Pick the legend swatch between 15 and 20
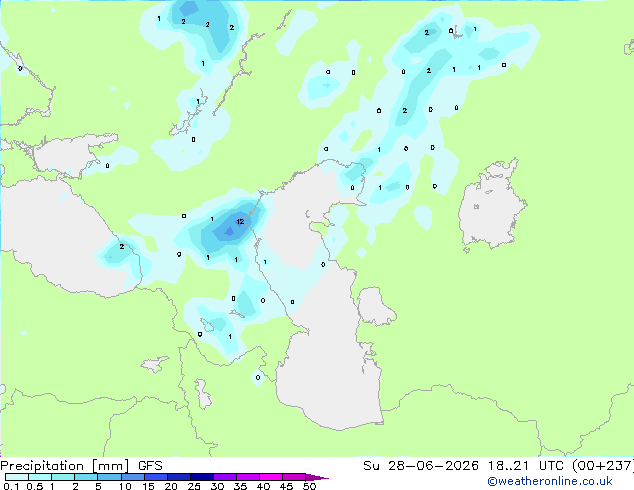 (156, 477)
